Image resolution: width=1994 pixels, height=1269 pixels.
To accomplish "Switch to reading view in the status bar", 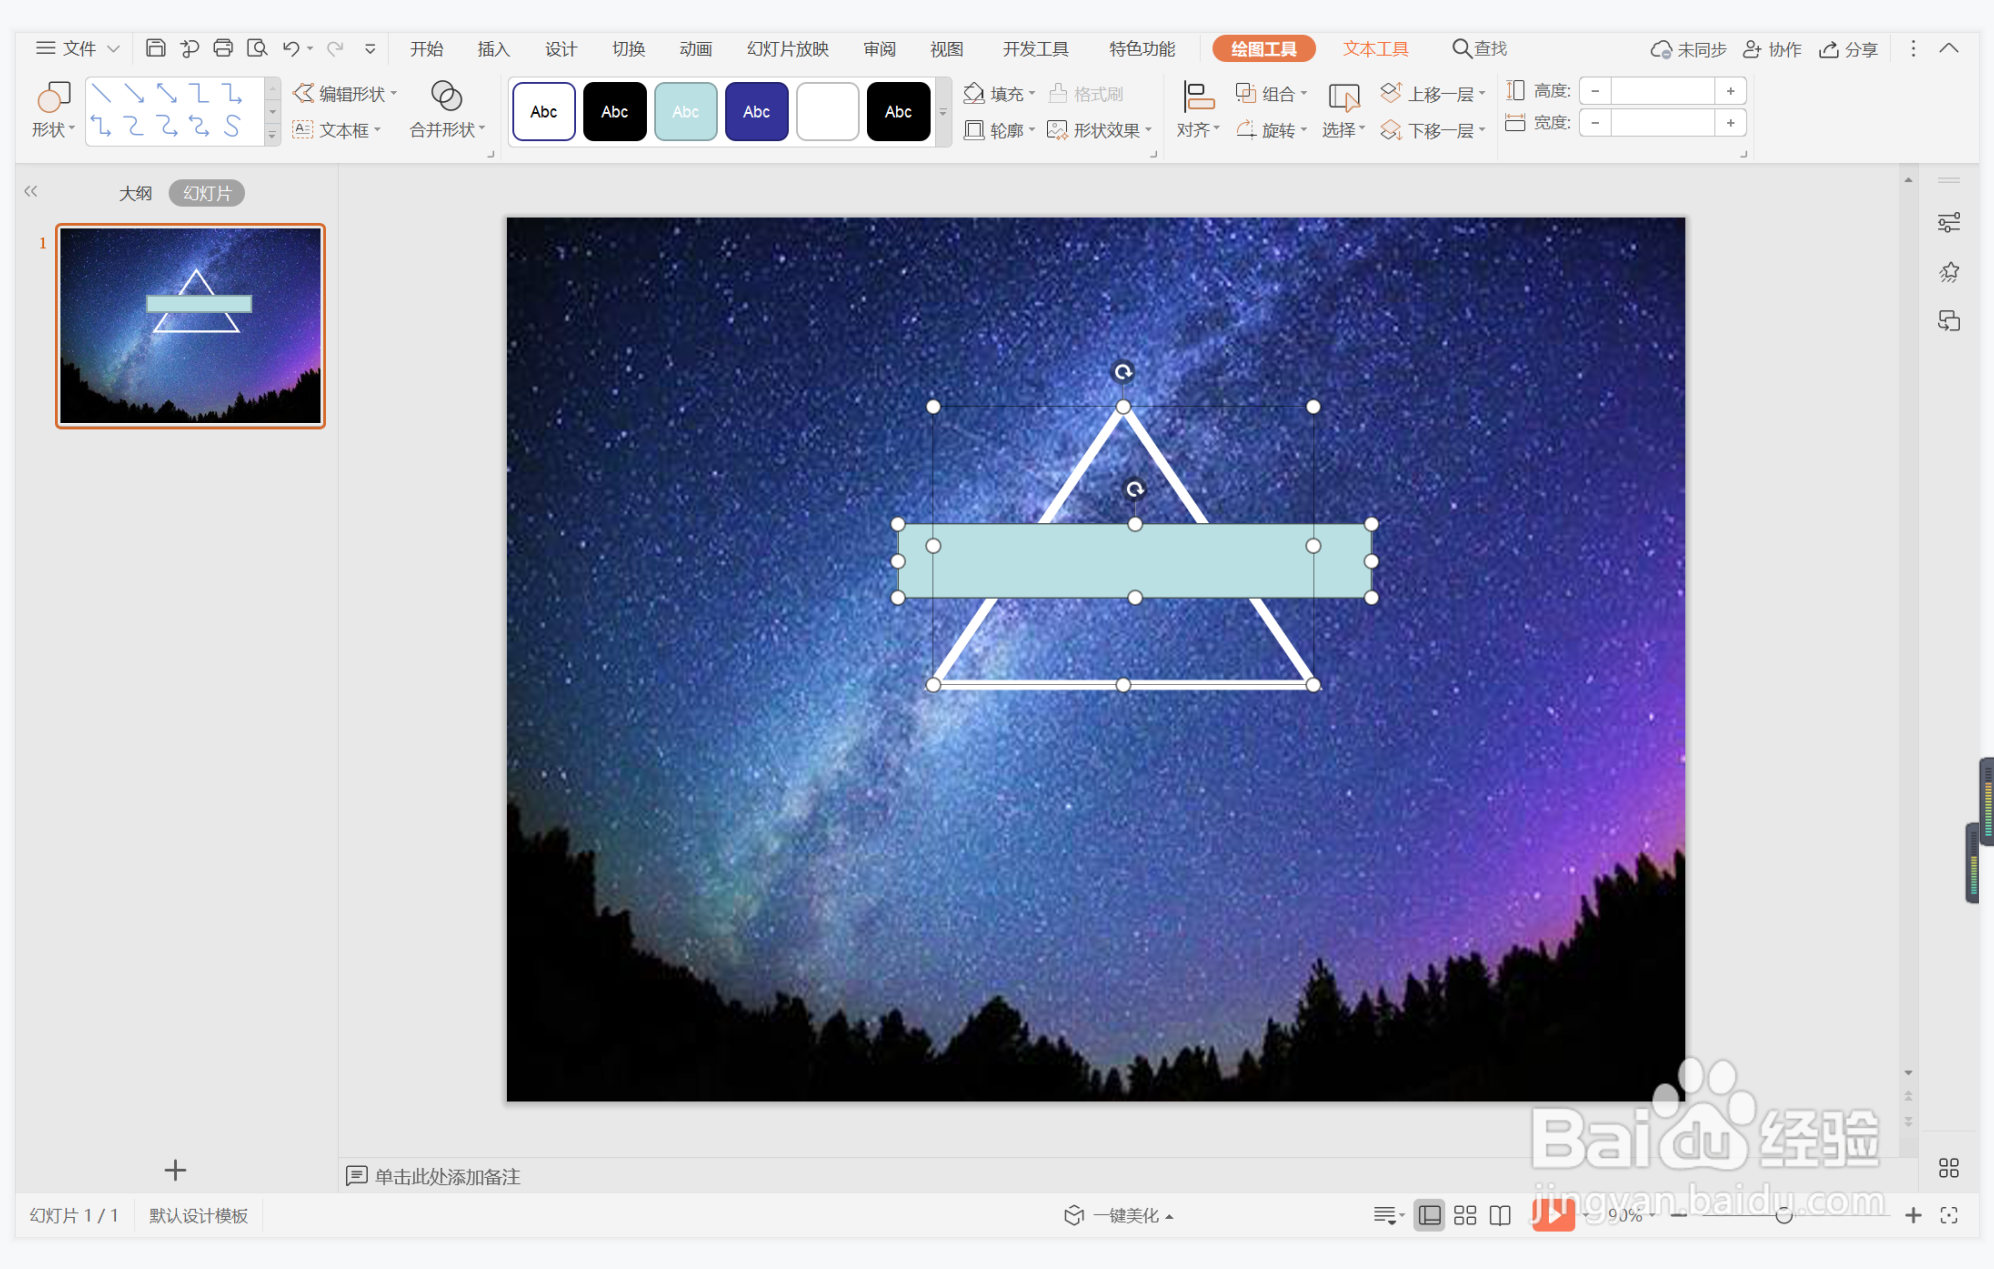I will [1500, 1215].
